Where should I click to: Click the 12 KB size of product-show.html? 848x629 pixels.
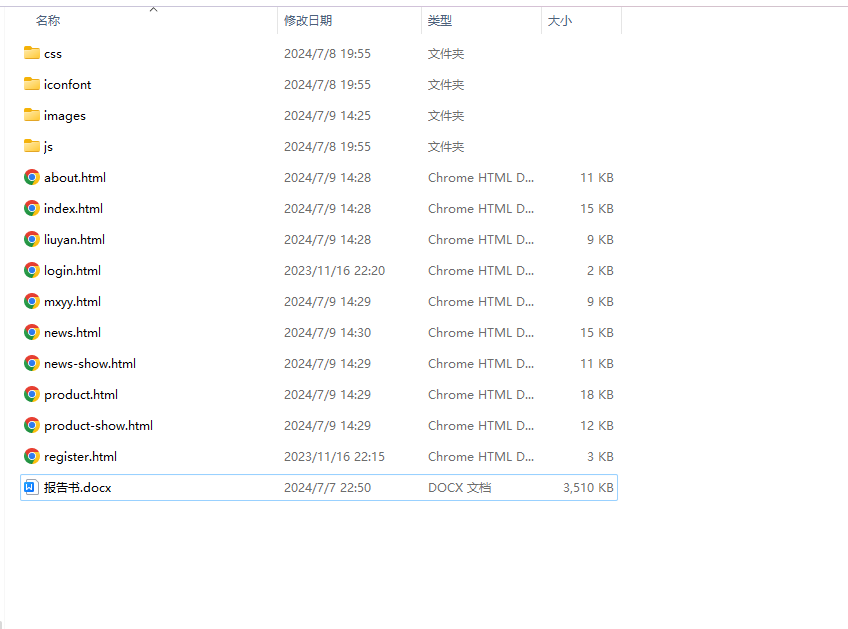click(597, 426)
